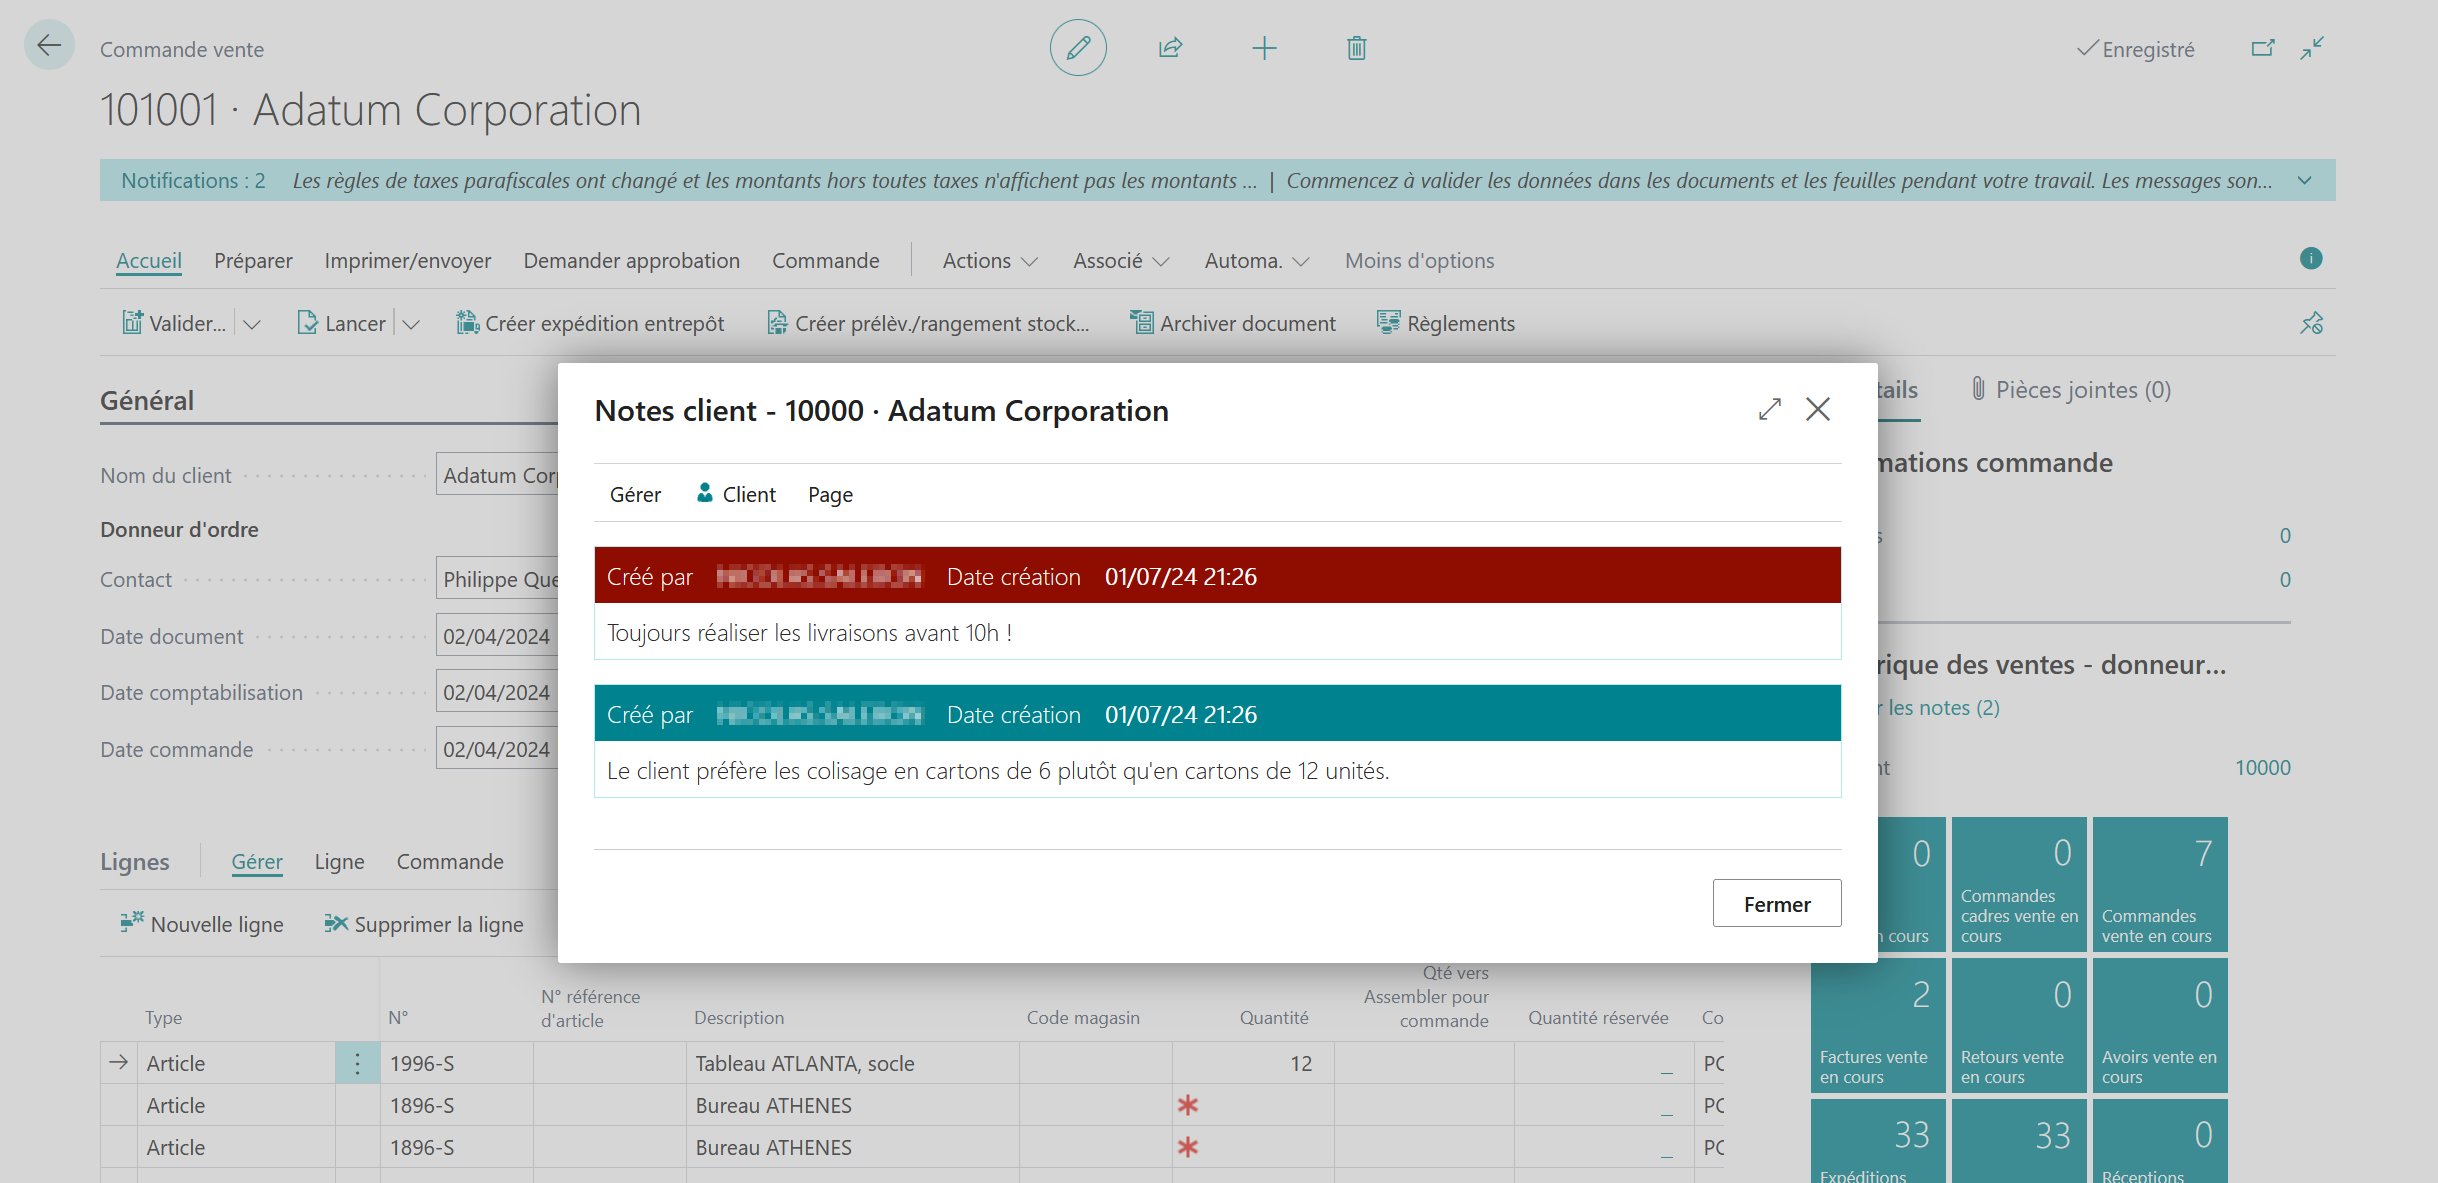Image resolution: width=2438 pixels, height=1183 pixels.
Task: Open Page menu in dialog
Action: coord(831,494)
